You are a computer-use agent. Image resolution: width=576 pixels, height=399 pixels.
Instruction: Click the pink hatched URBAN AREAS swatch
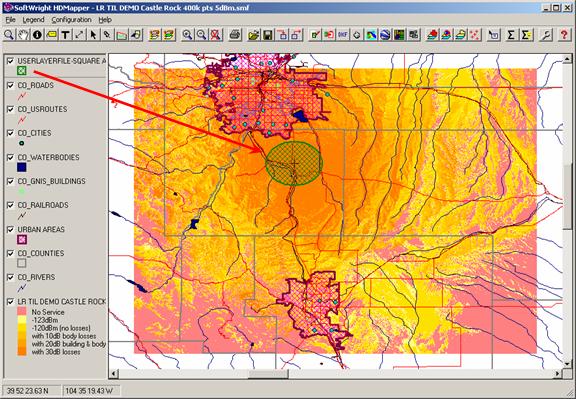point(22,240)
